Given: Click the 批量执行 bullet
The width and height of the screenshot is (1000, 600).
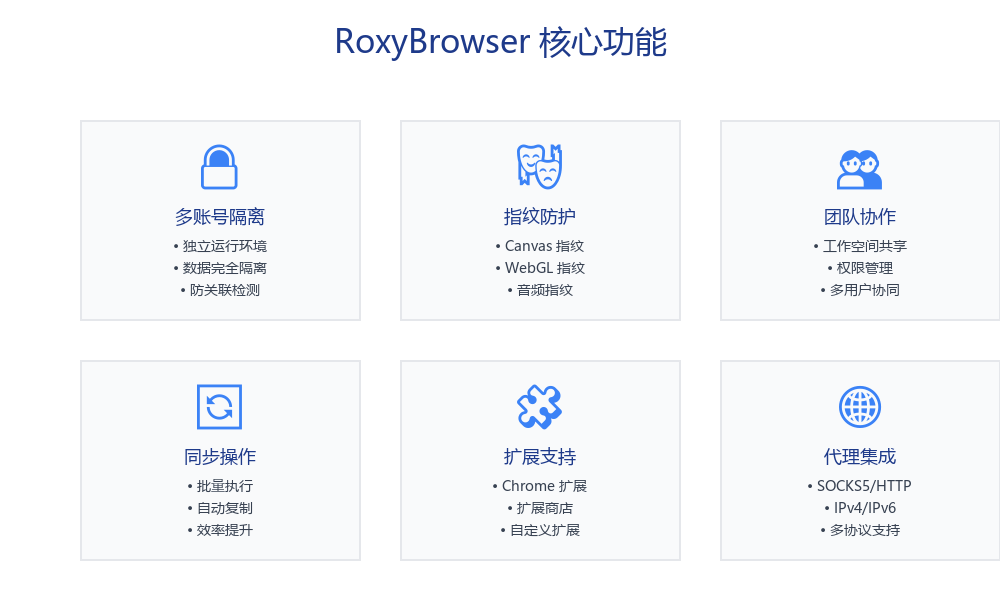Looking at the screenshot, I should (220, 486).
